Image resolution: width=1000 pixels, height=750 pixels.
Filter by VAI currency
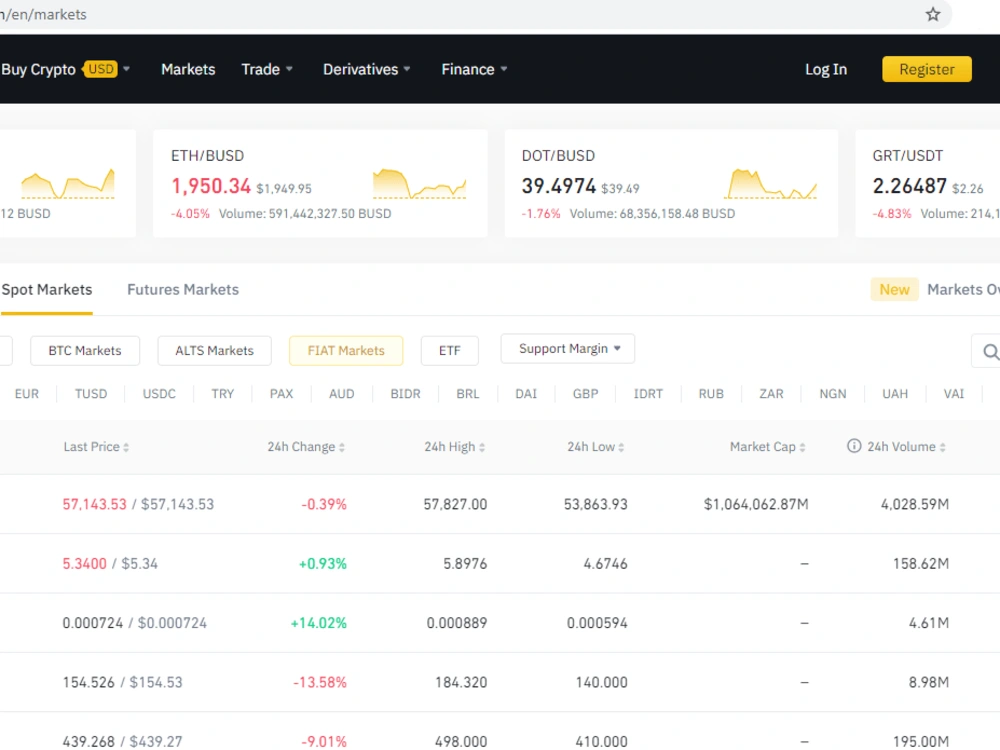954,393
